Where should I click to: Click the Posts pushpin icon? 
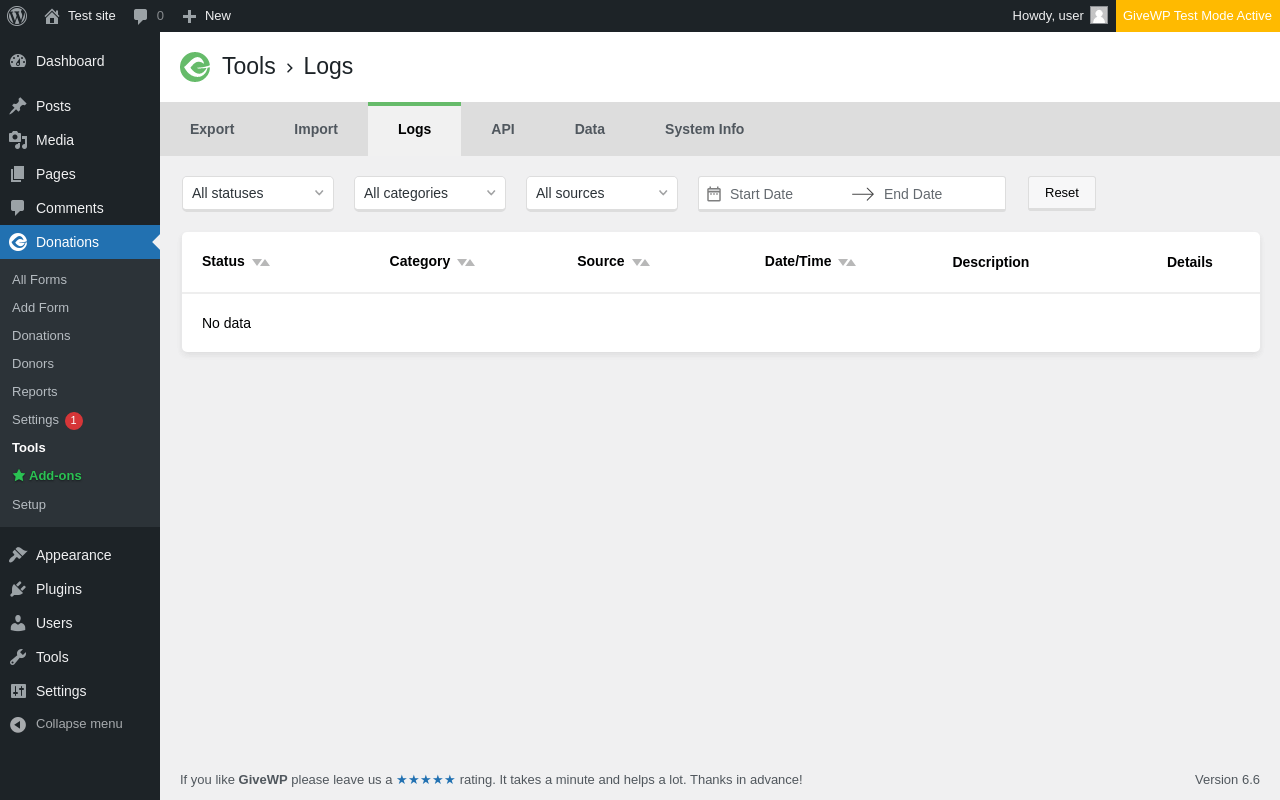tap(18, 106)
